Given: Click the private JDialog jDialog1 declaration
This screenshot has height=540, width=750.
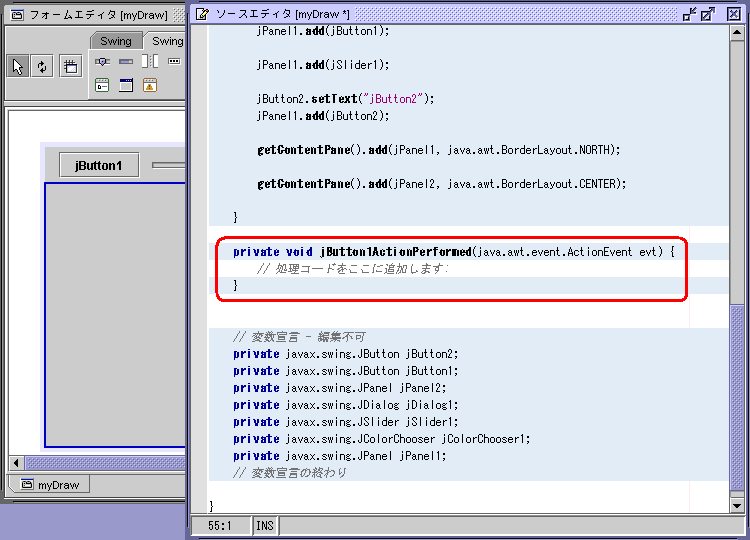Looking at the screenshot, I should pos(345,405).
